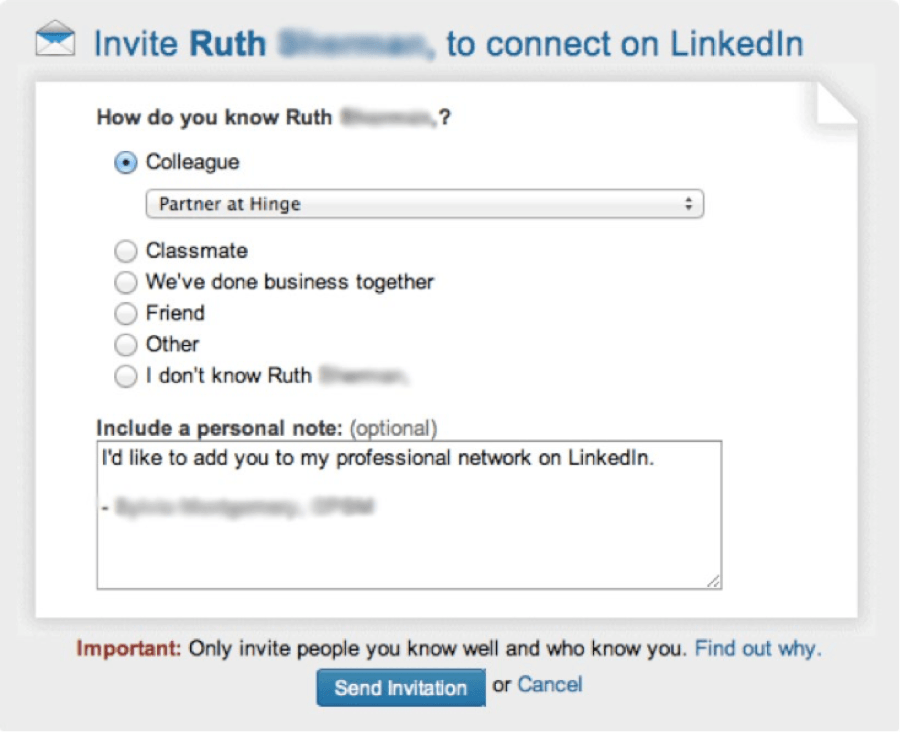Viewport: 900px width, 732px height.
Task: Click the "to connect on LinkedIn" heading
Action: click(x=625, y=44)
